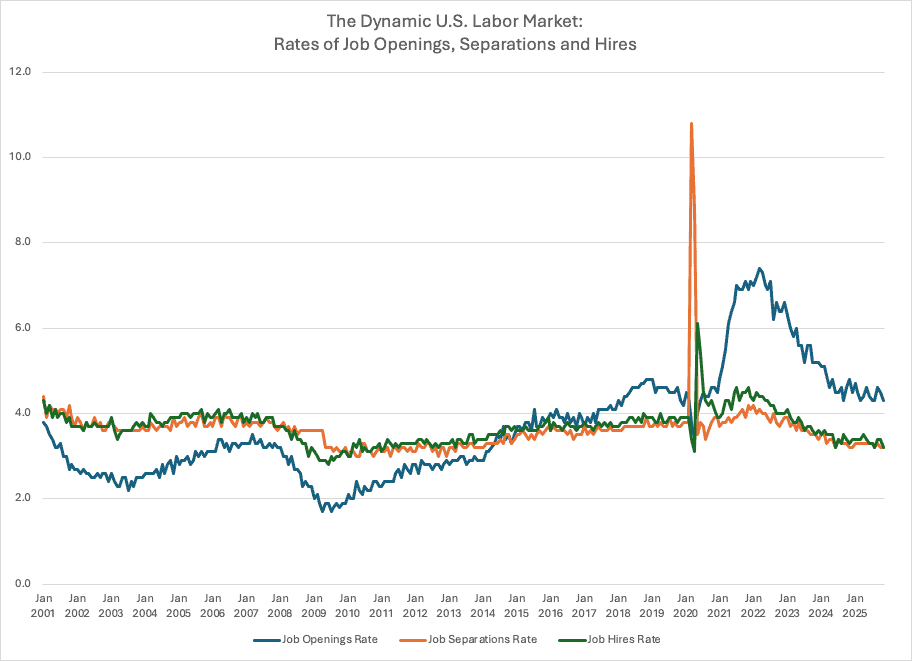
Task: Click the 0.0 label on the vertical axis
Action: pos(21,584)
